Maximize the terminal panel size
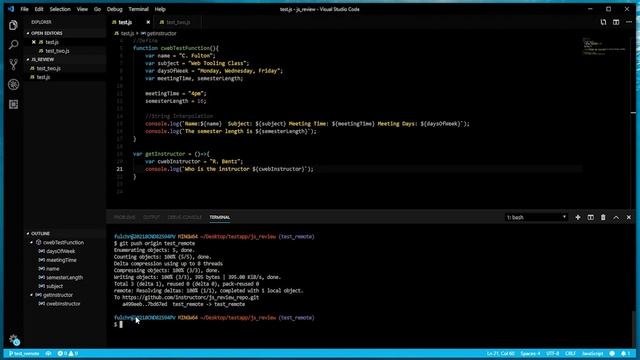640x360 pixels. pos(616,218)
